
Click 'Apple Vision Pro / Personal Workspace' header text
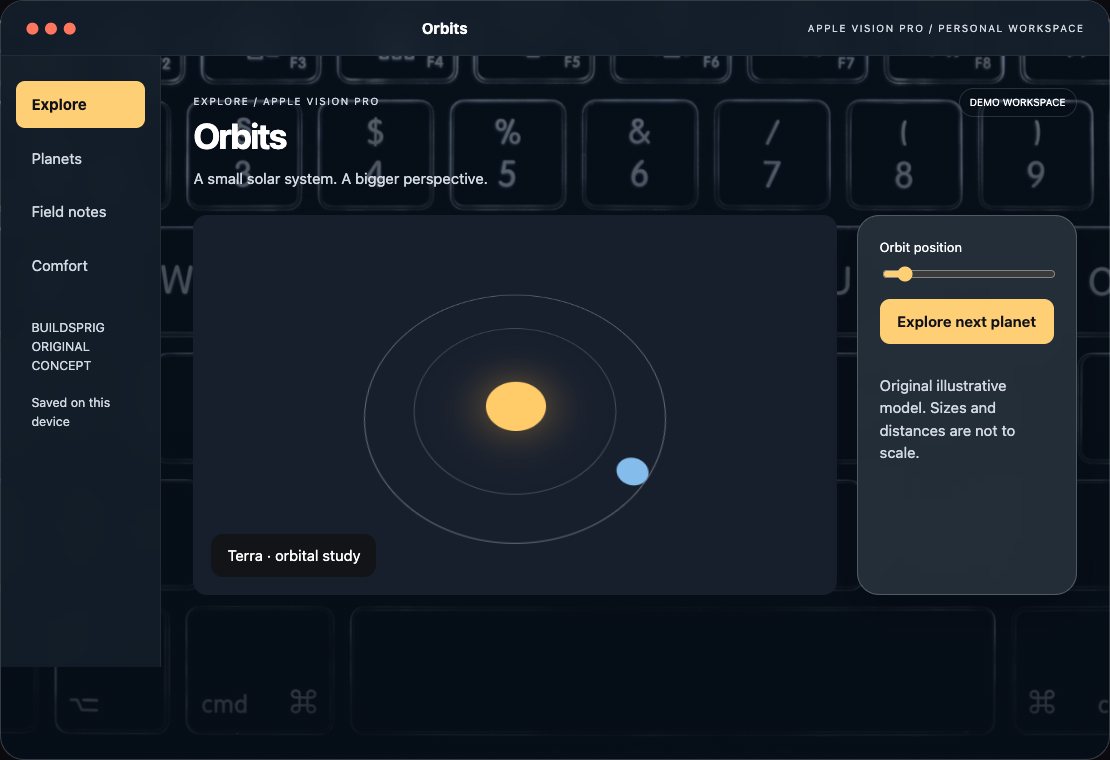(945, 29)
